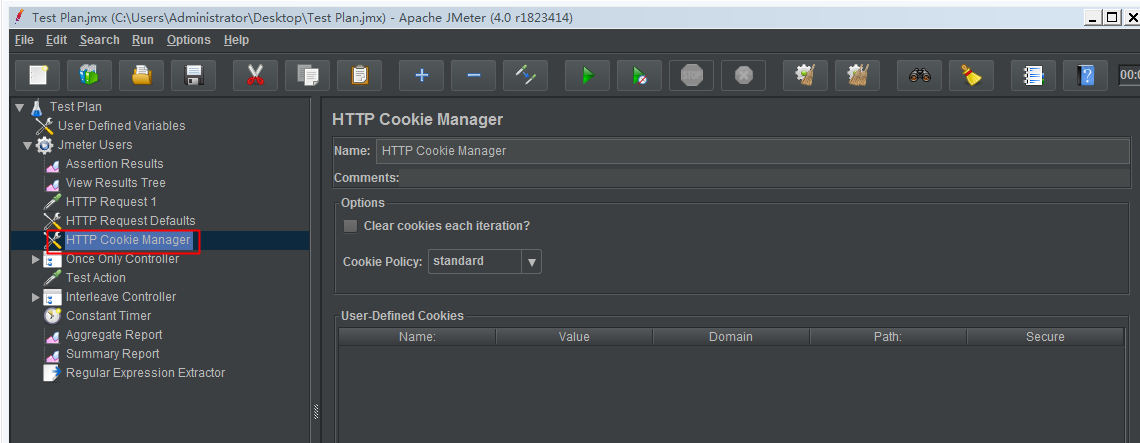This screenshot has height=443, width=1140.
Task: Open the File menu
Action: tap(24, 40)
